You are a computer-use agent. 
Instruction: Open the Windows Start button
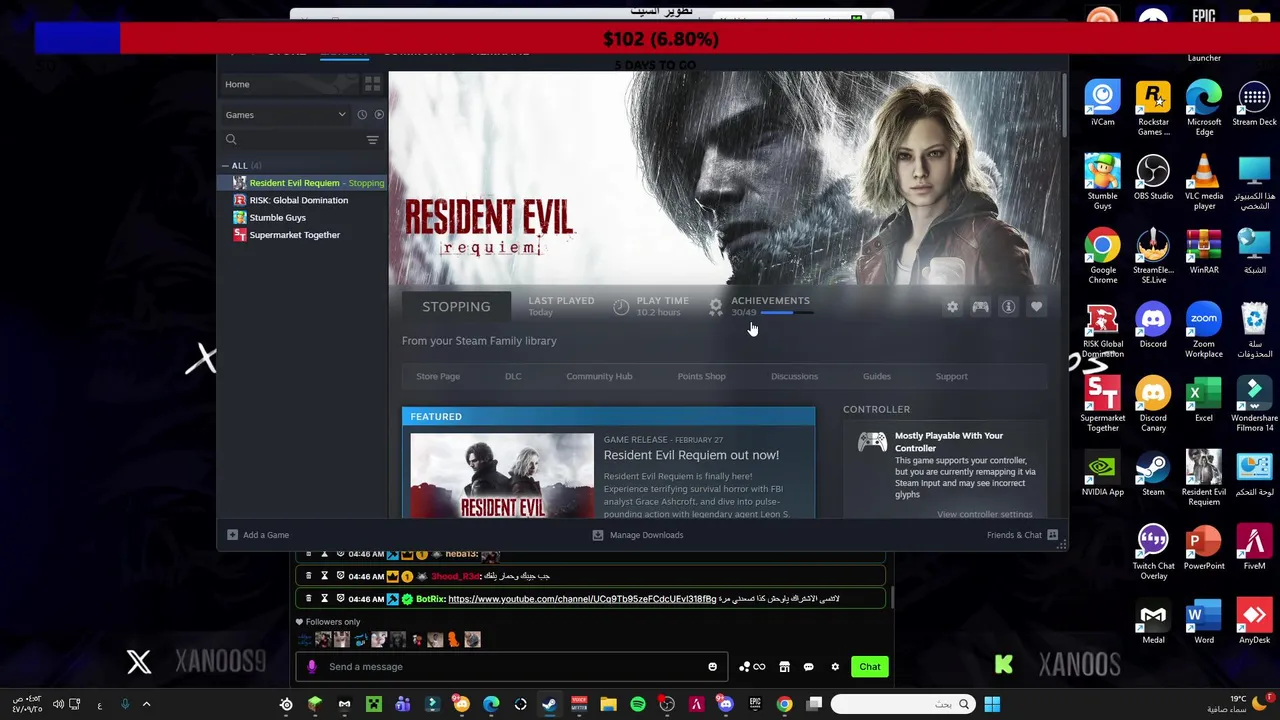tap(992, 704)
